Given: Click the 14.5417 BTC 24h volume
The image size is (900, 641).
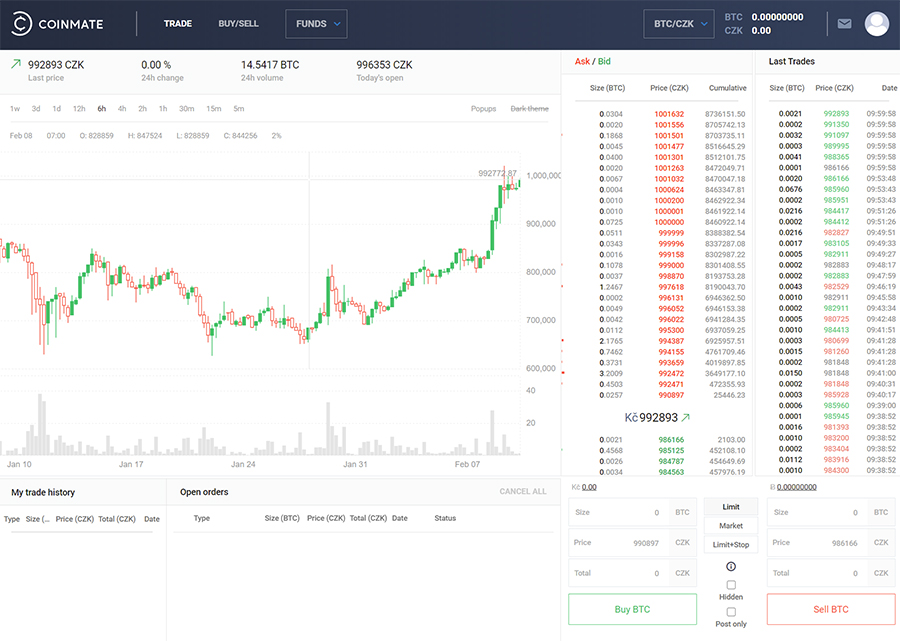Looking at the screenshot, I should [x=270, y=65].
